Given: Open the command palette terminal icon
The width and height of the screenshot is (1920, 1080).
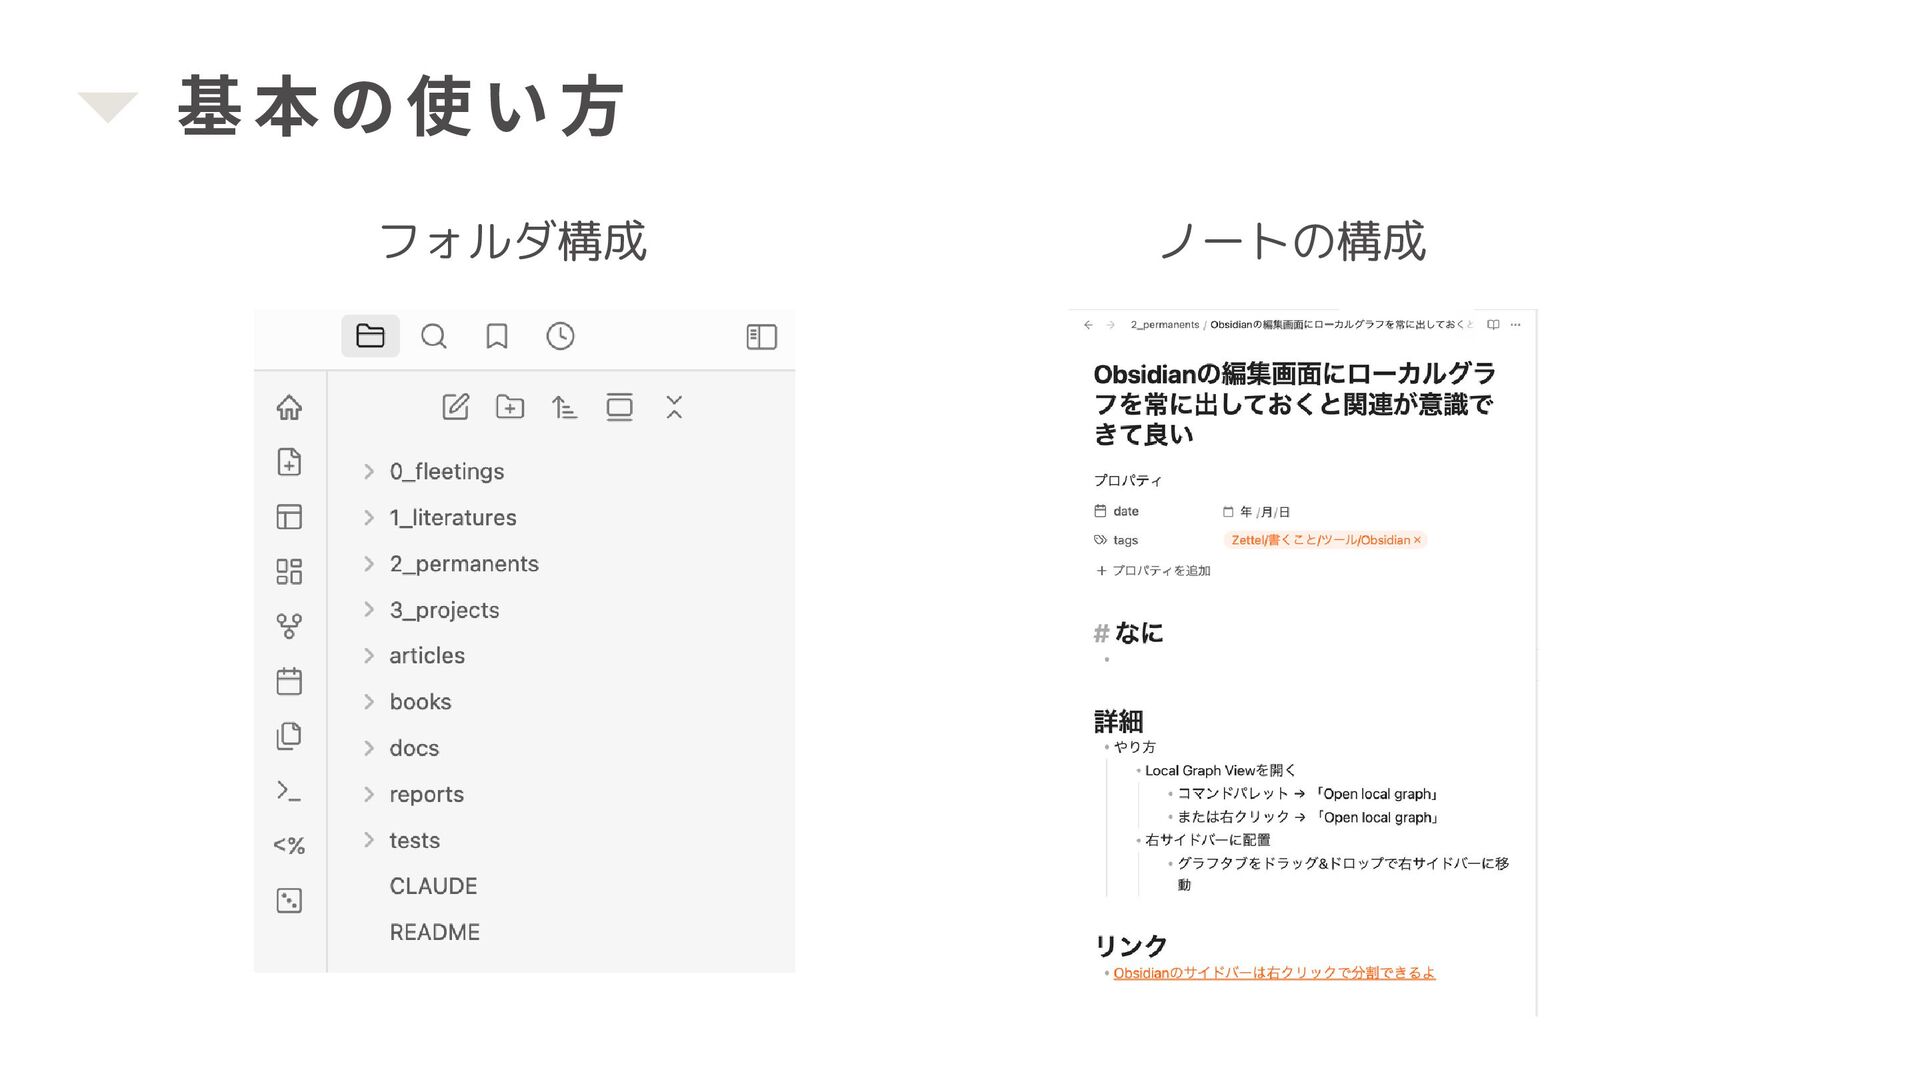Looking at the screenshot, I should (289, 791).
